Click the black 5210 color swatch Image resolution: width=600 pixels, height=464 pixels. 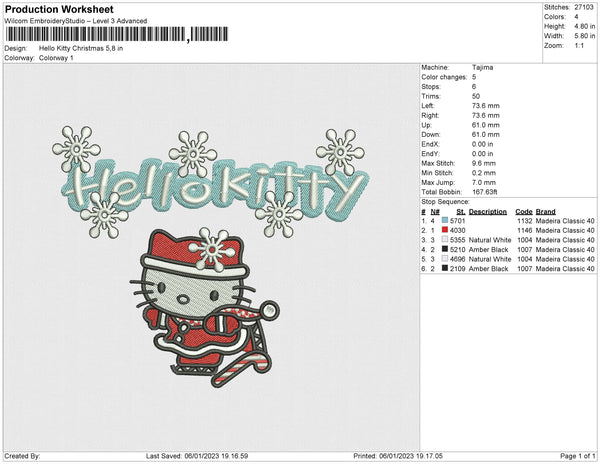pyautogui.click(x=445, y=249)
